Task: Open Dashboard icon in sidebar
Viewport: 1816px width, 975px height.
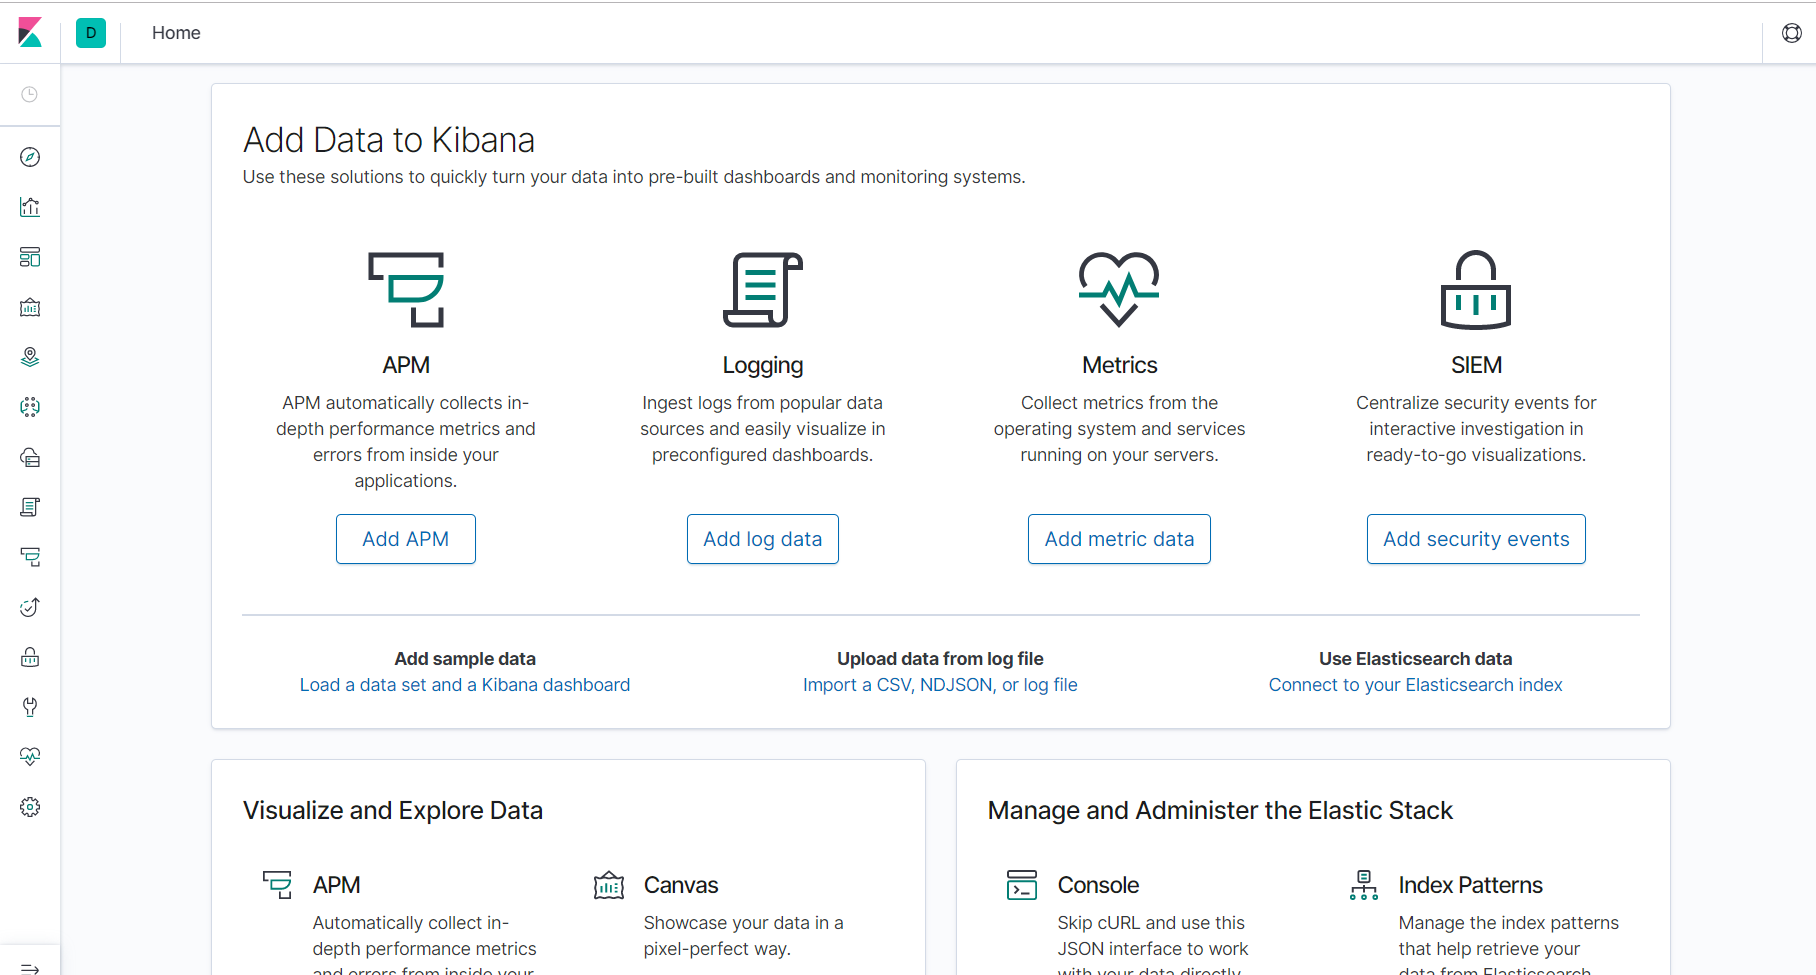Action: [x=30, y=257]
